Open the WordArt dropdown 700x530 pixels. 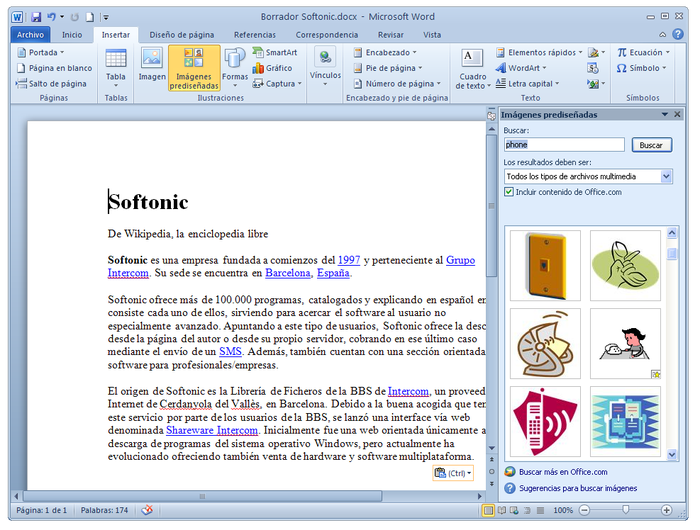coord(523,68)
